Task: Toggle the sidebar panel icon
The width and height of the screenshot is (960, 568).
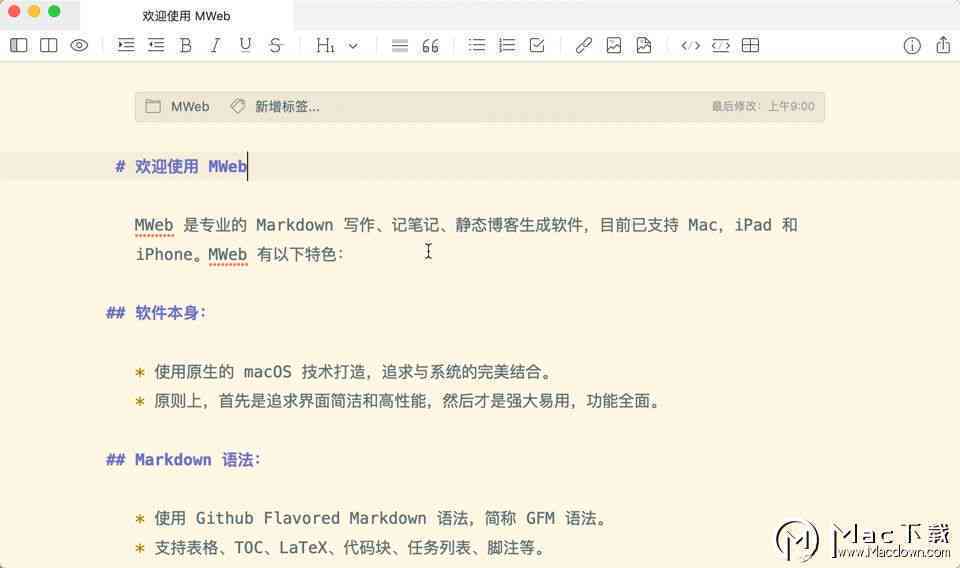Action: coord(19,45)
